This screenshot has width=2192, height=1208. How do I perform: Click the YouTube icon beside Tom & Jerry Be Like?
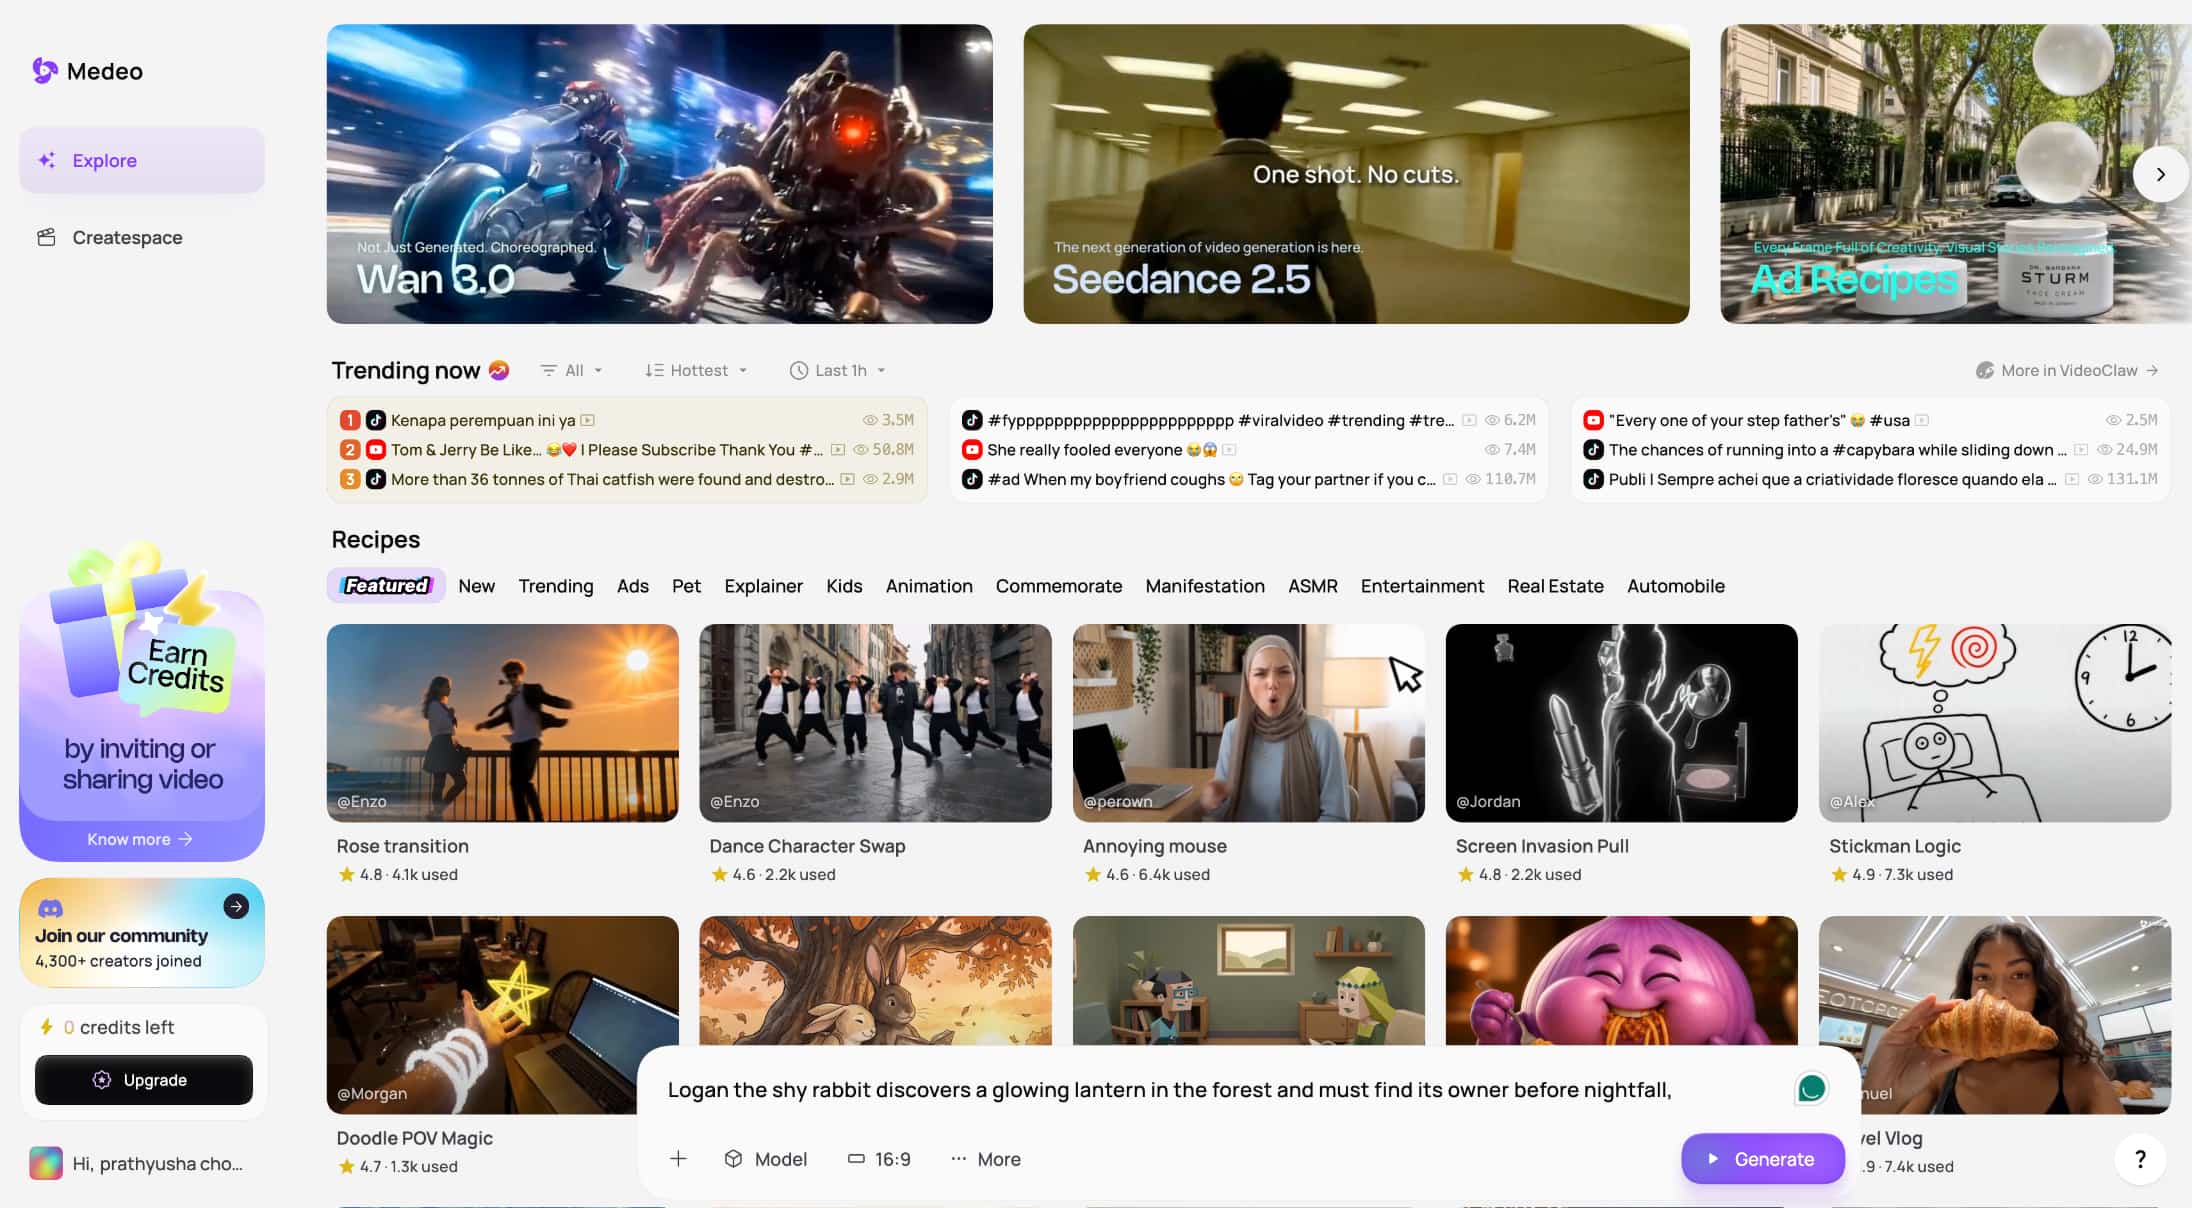tap(376, 450)
